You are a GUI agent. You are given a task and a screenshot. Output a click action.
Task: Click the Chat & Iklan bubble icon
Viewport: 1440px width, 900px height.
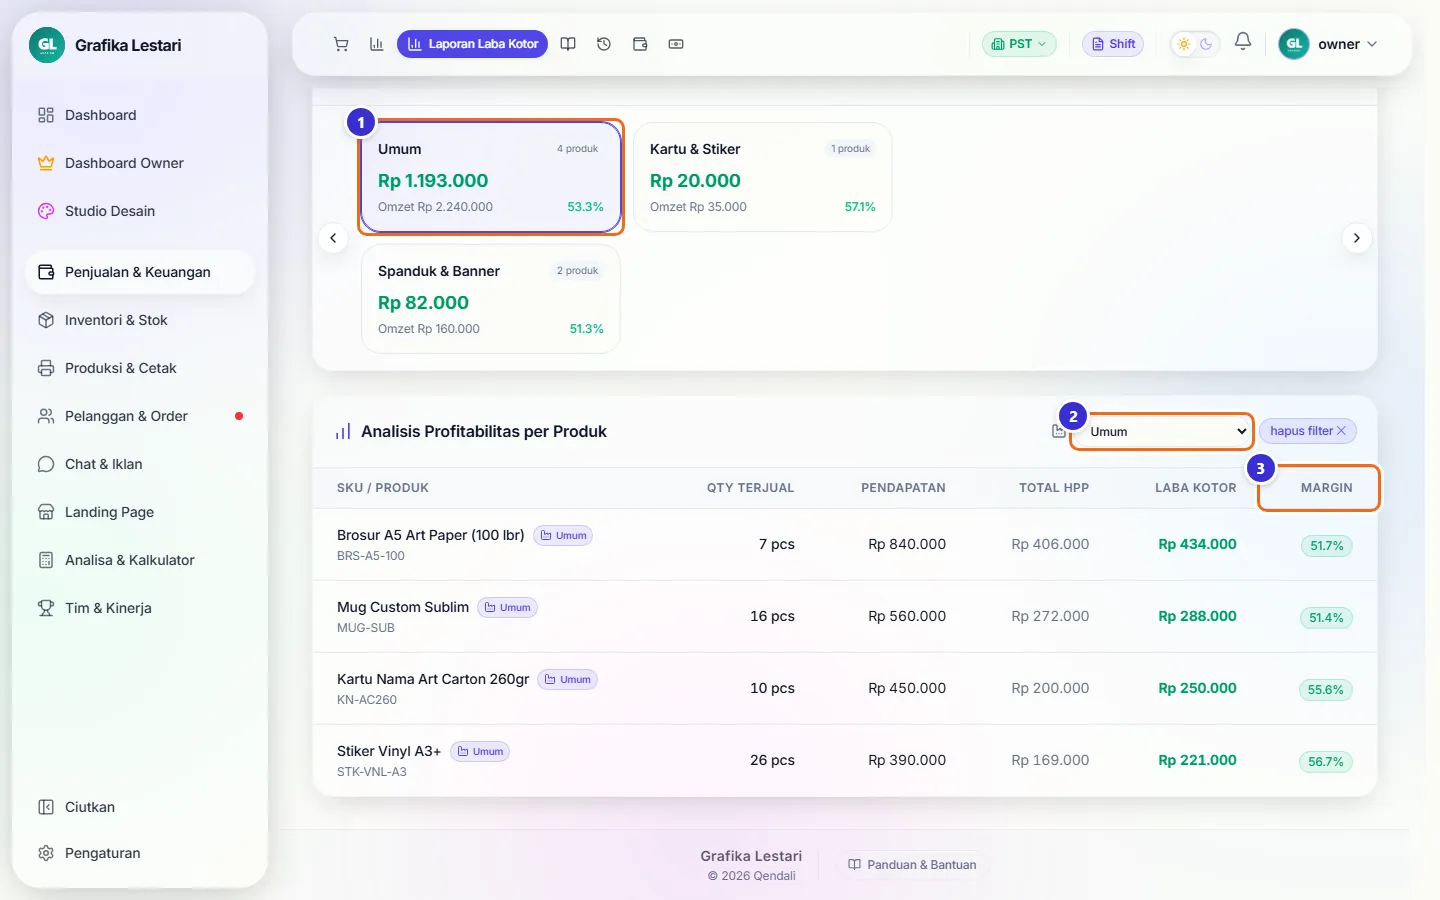(x=46, y=464)
